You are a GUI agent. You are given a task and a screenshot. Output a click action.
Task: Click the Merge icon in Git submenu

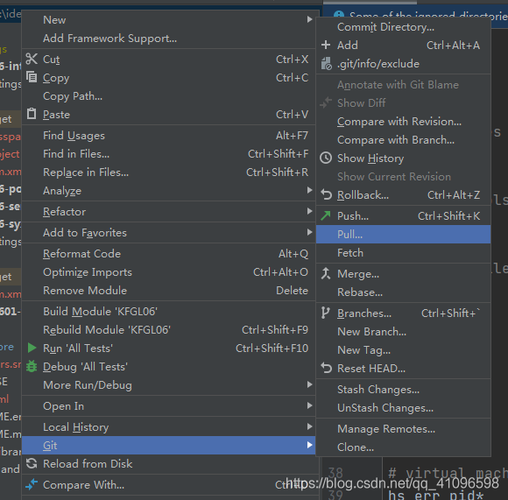[x=326, y=274]
